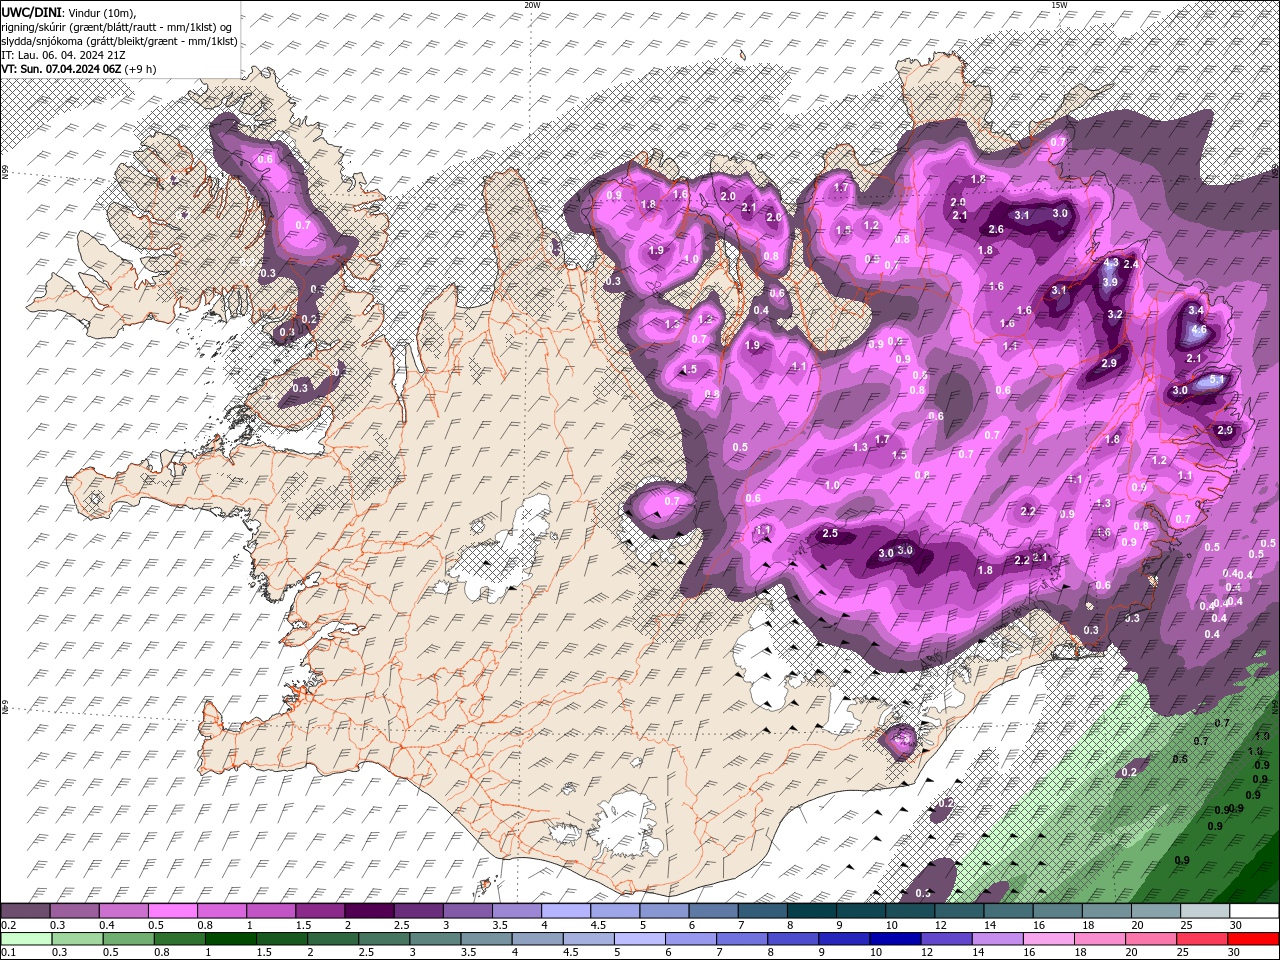Image resolution: width=1280 pixels, height=960 pixels.
Task: Click the 4.3 snowfall value on the map
Action: (x=1111, y=263)
